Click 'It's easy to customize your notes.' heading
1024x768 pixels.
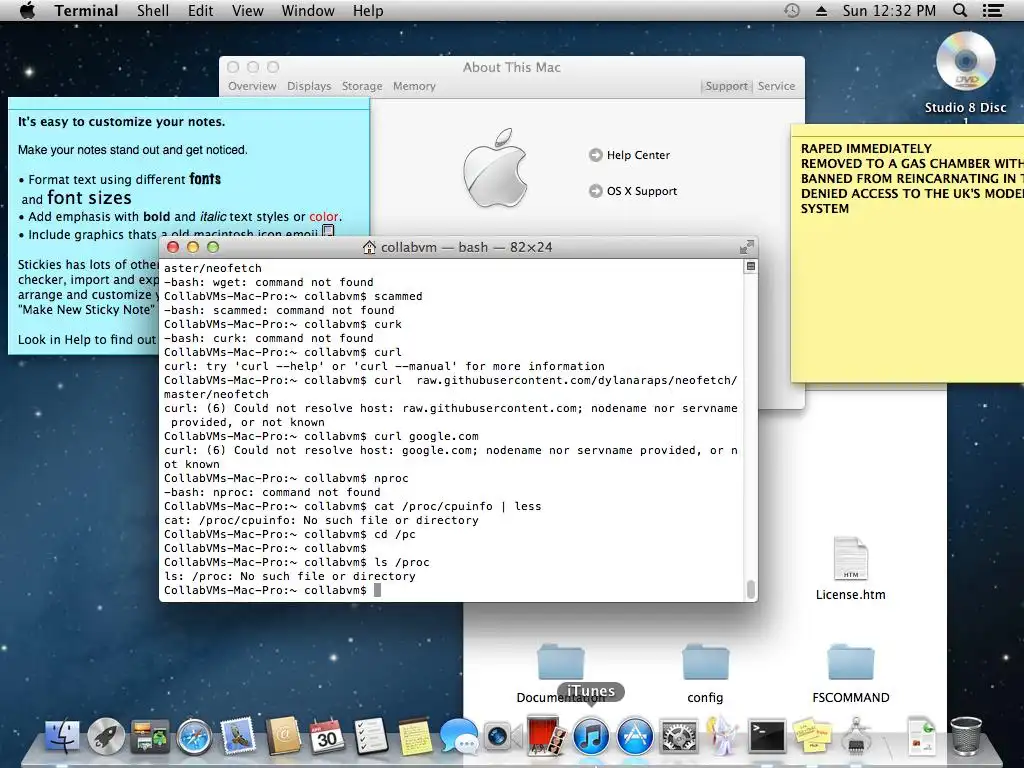tap(121, 121)
